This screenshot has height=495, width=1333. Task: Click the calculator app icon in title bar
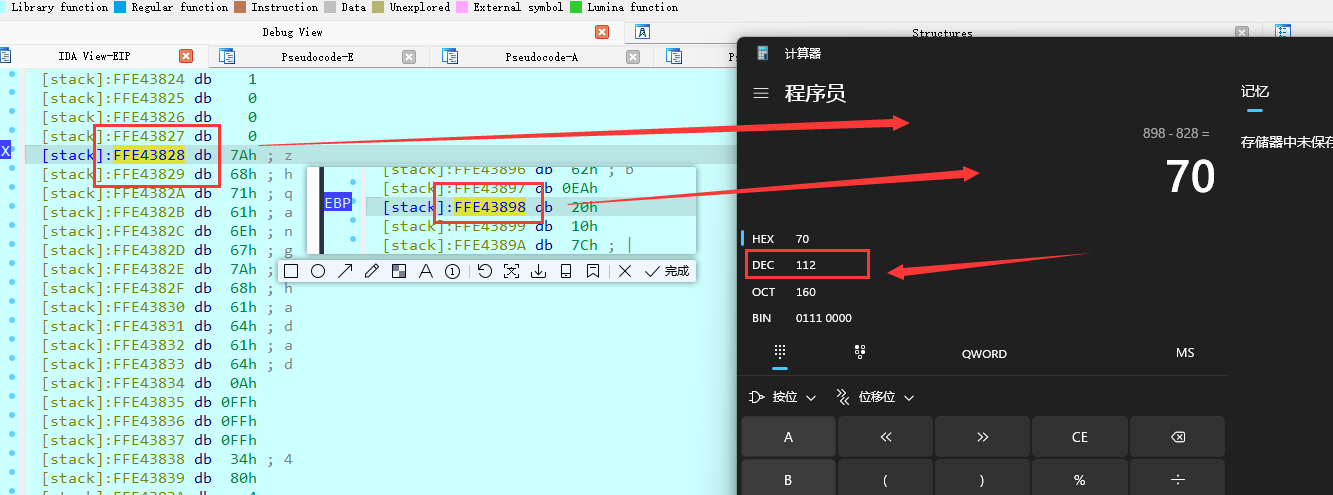pyautogui.click(x=763, y=53)
